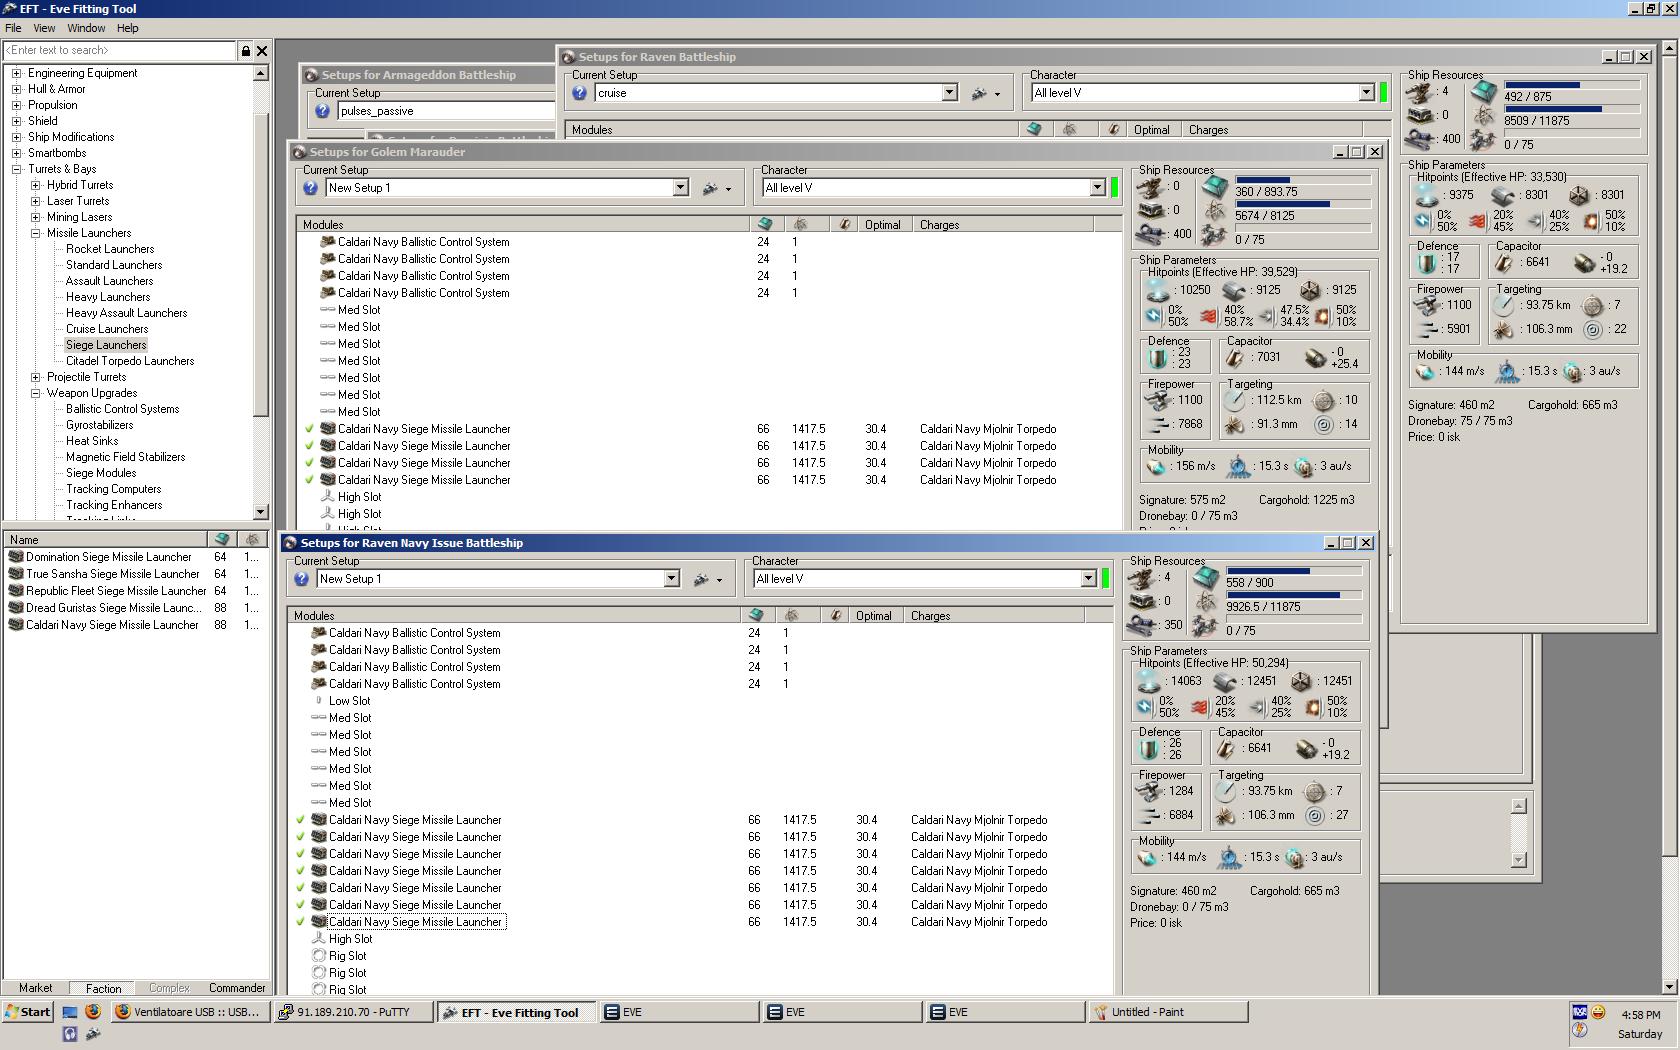Switch to the Commander tab
This screenshot has height=1050, width=1680.
point(237,988)
